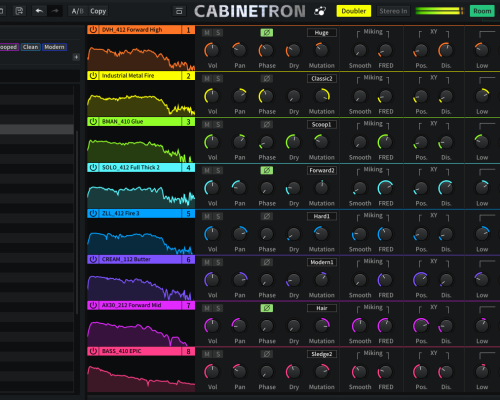500x400 pixels.
Task: Mute slot 8 with the M button
Action: 207,354
